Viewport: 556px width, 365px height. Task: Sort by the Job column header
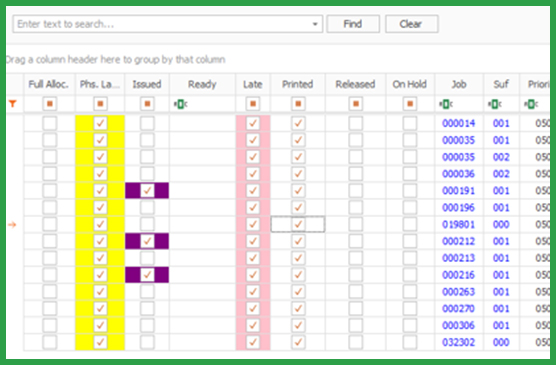tap(459, 84)
